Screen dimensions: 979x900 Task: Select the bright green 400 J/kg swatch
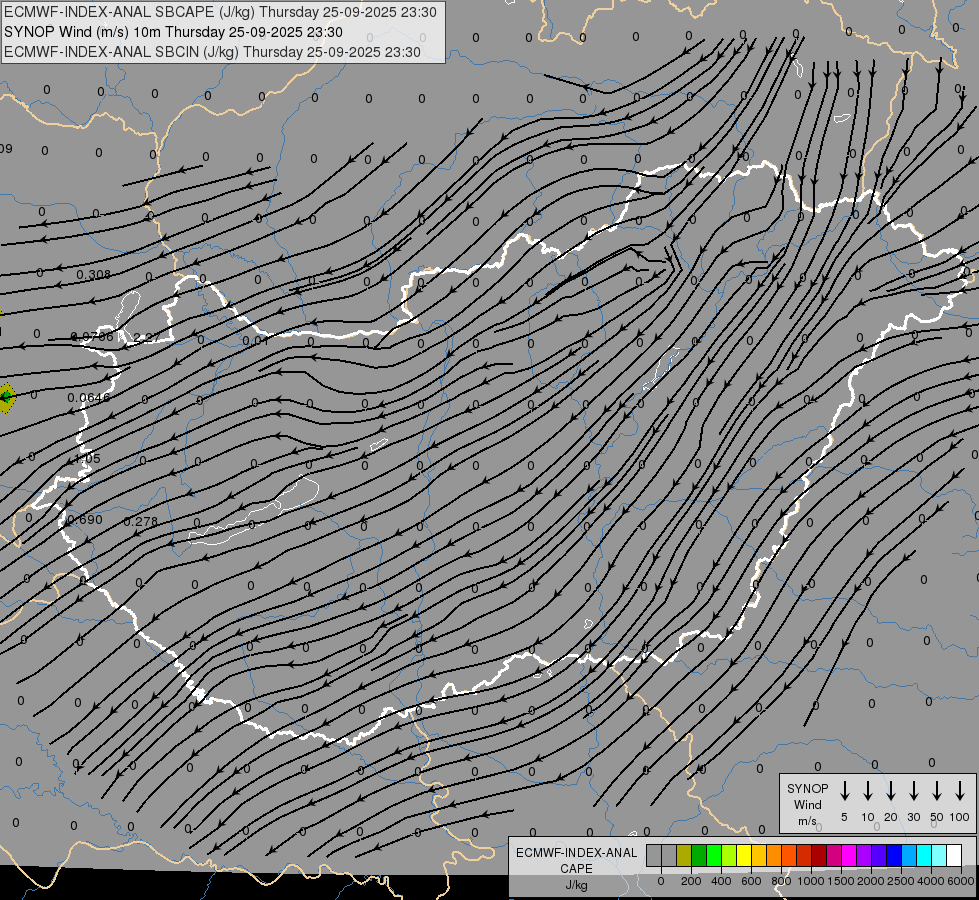click(x=714, y=855)
